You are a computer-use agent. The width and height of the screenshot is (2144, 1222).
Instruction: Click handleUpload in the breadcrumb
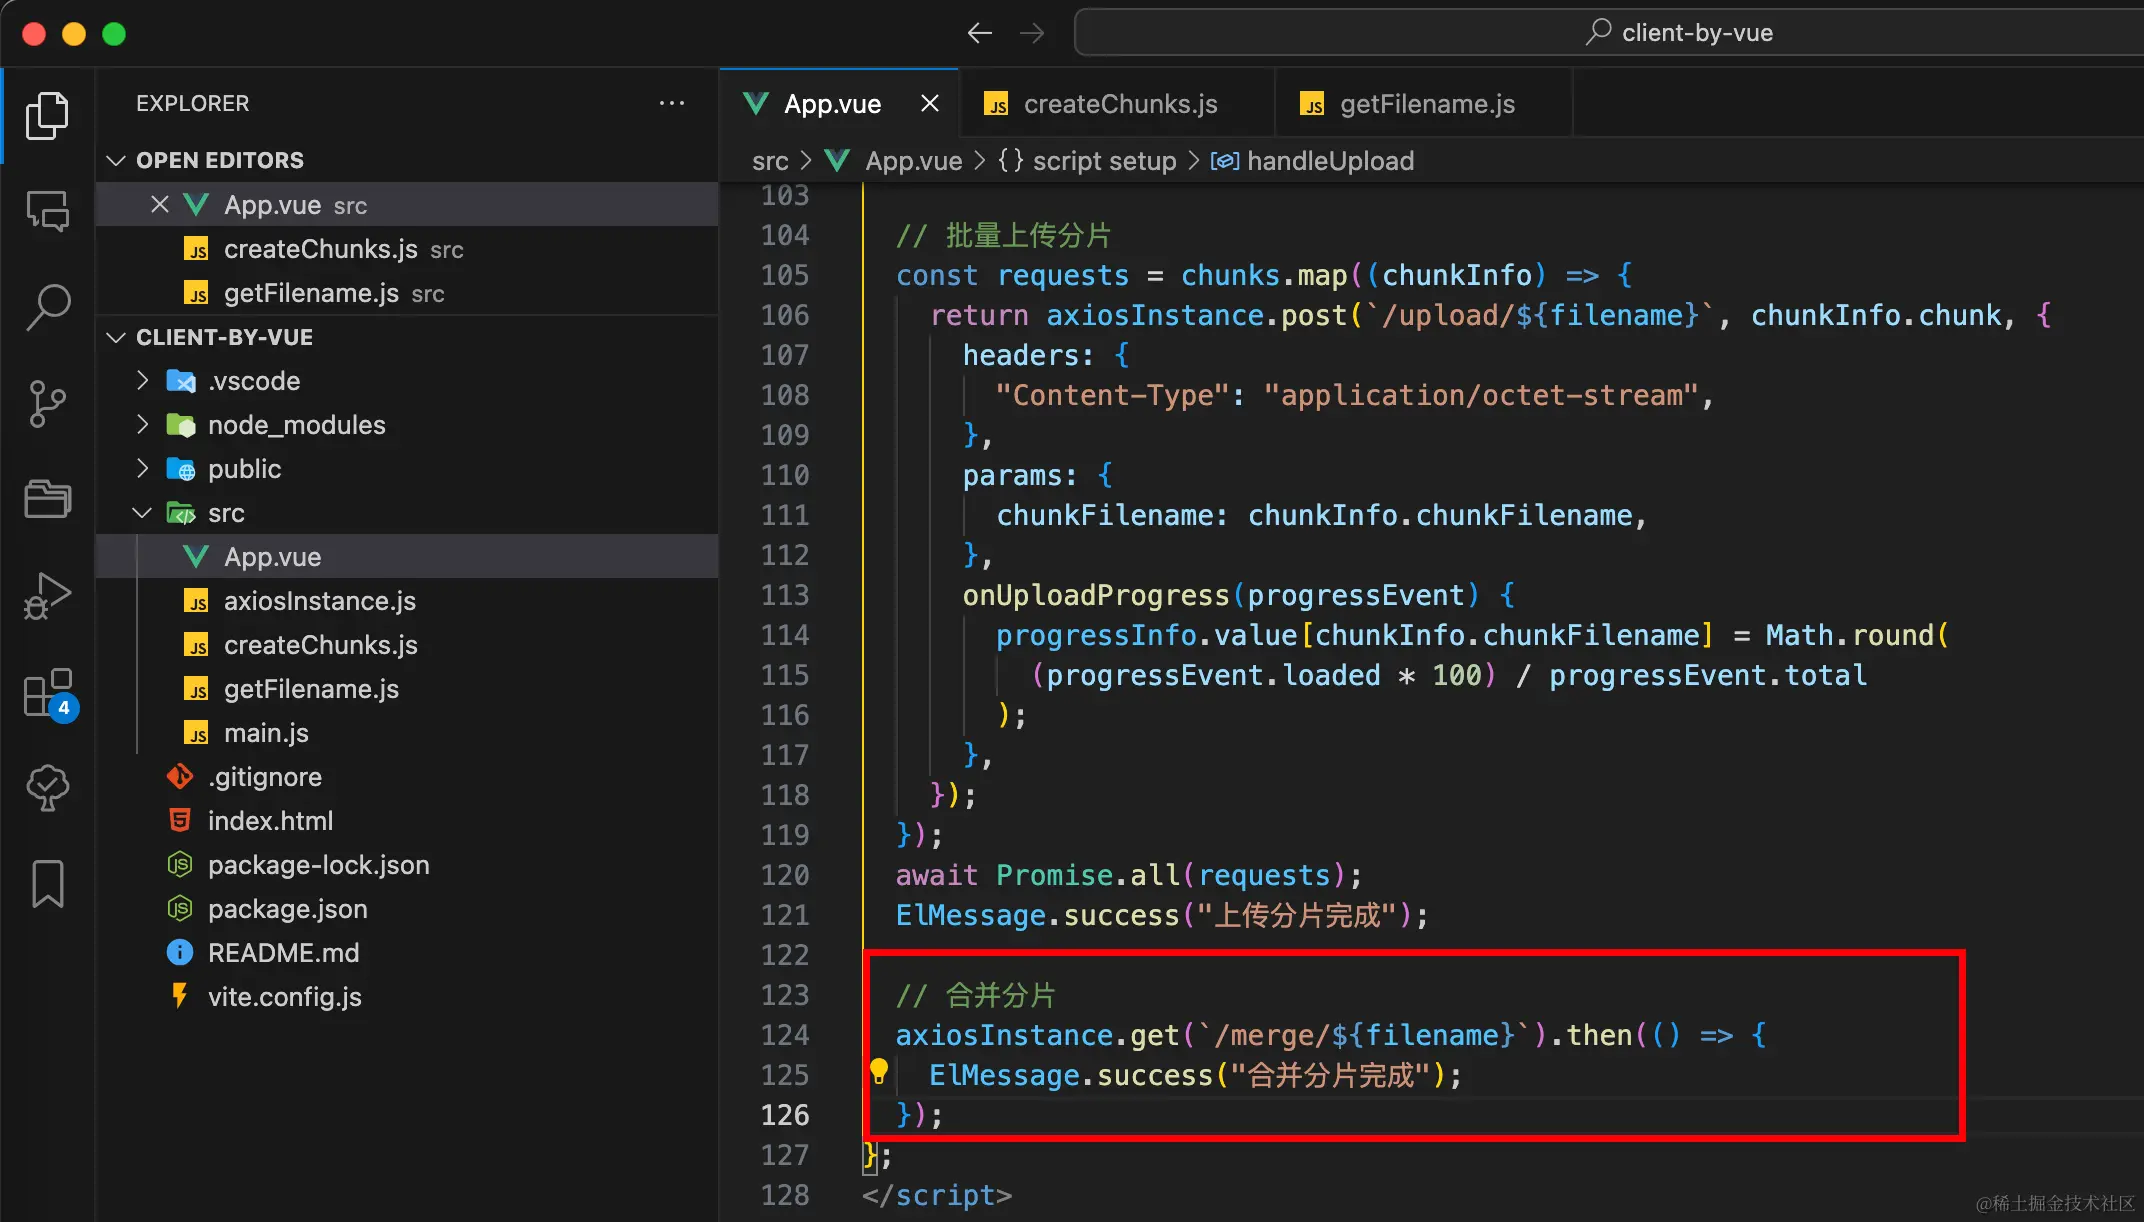[1329, 161]
